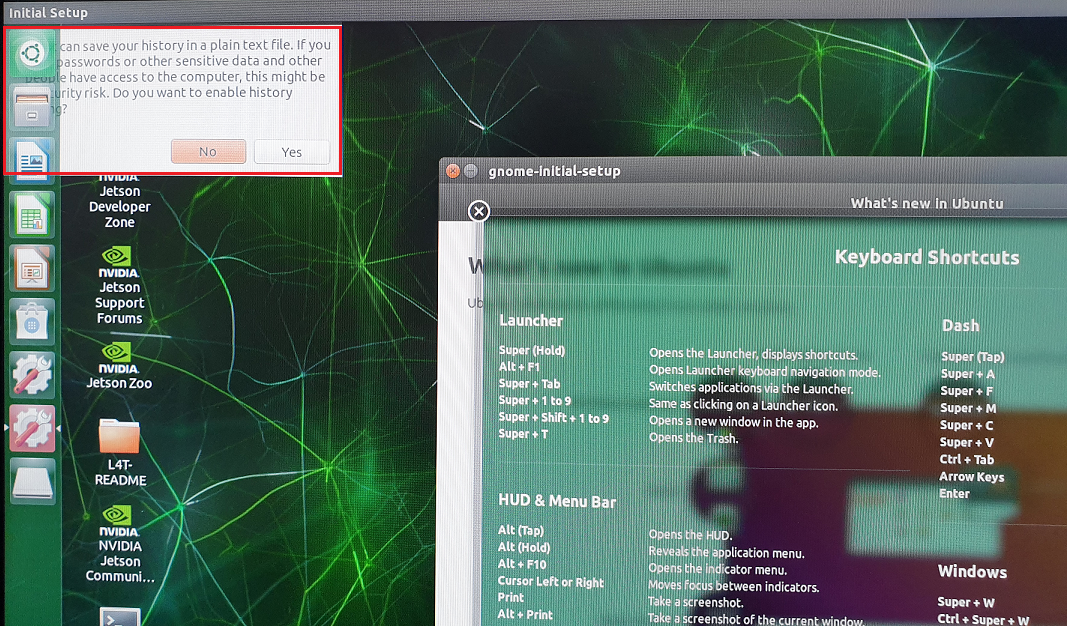Dismiss the Keyboard Shortcuts overlay with X
The height and width of the screenshot is (626, 1067).
pos(479,211)
